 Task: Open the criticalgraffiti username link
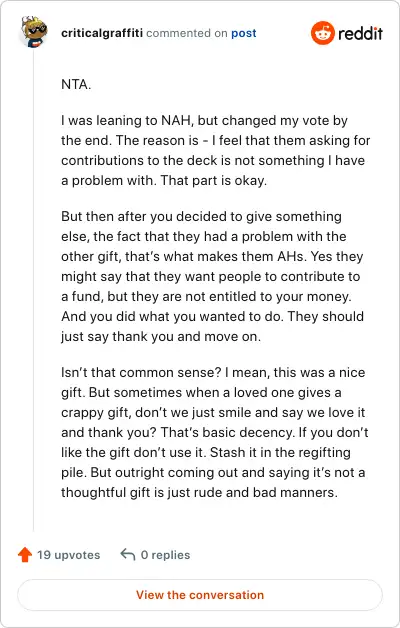point(102,33)
